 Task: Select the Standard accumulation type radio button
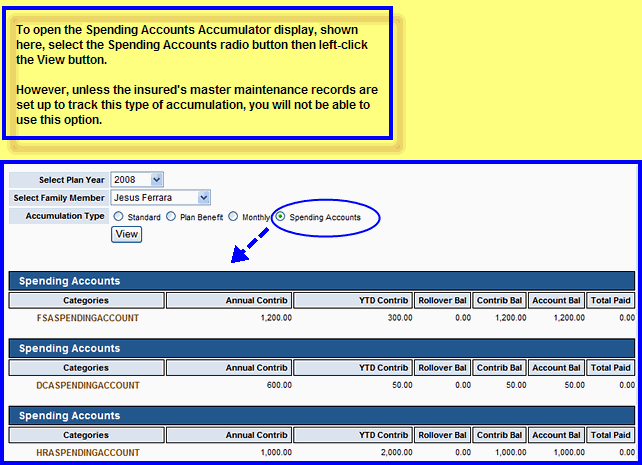[x=119, y=216]
